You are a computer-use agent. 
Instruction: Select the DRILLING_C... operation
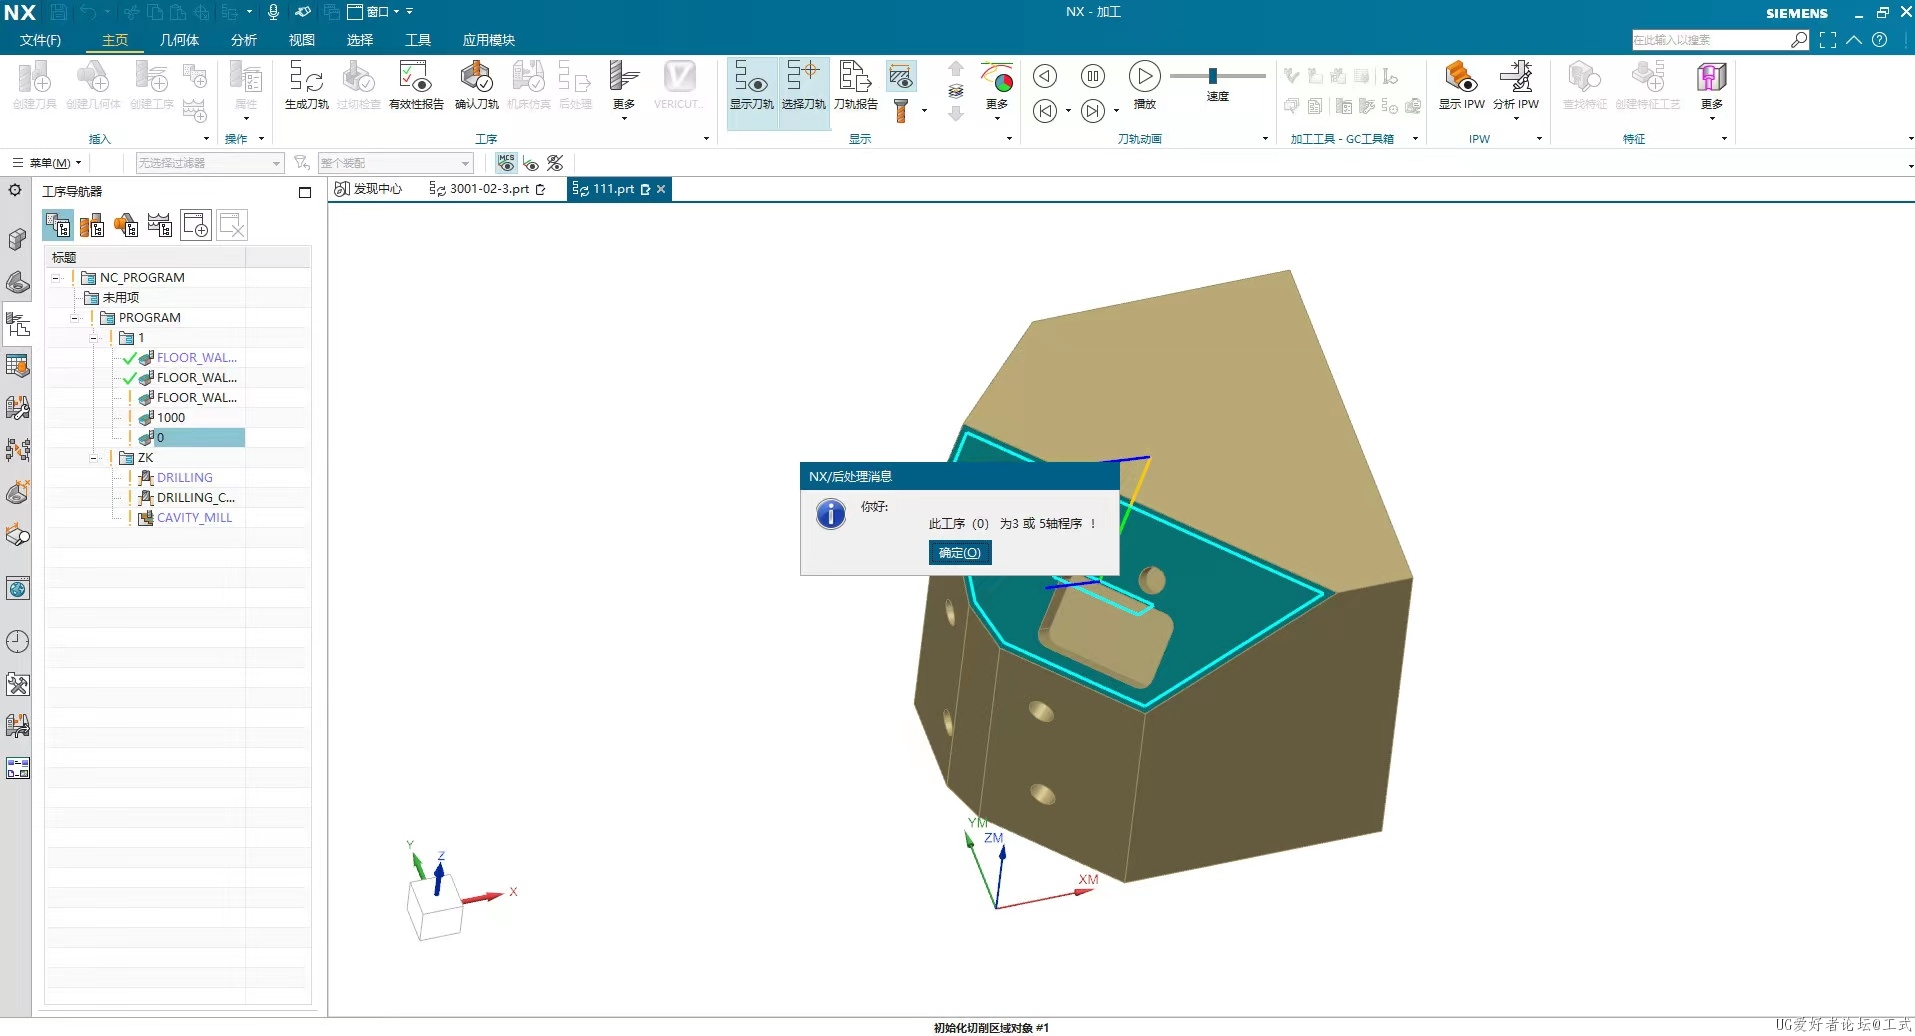coord(195,498)
